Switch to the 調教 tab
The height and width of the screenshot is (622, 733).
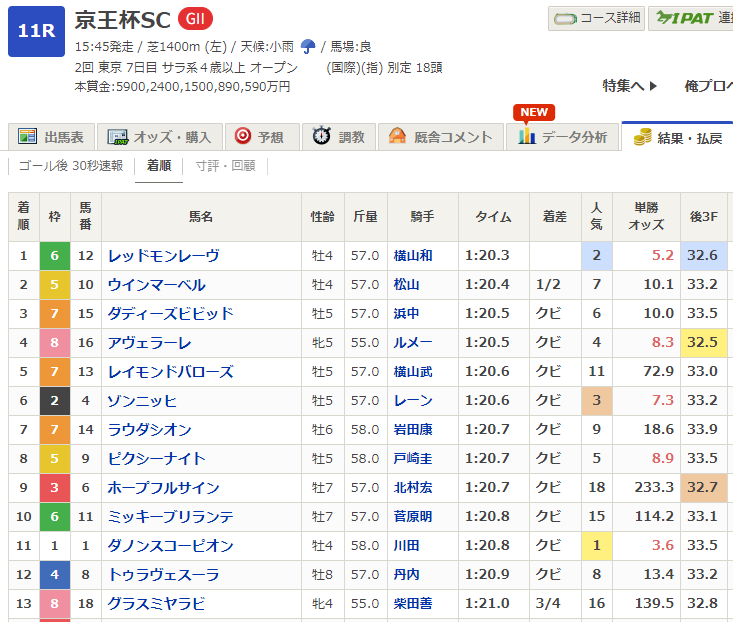[x=339, y=137]
